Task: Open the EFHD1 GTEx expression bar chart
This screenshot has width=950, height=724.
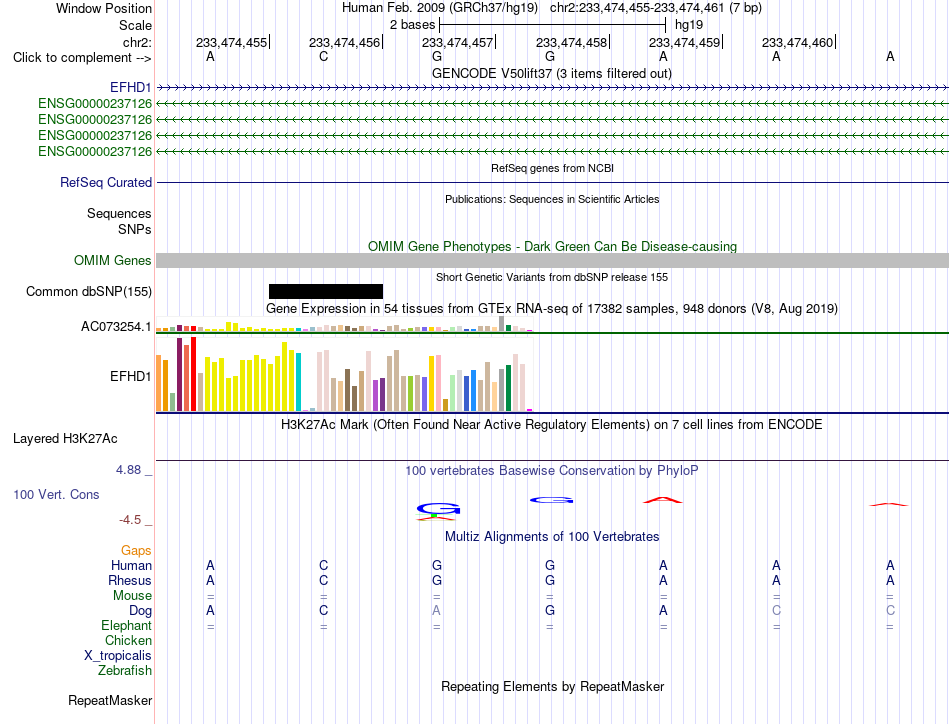Action: pyautogui.click(x=344, y=376)
